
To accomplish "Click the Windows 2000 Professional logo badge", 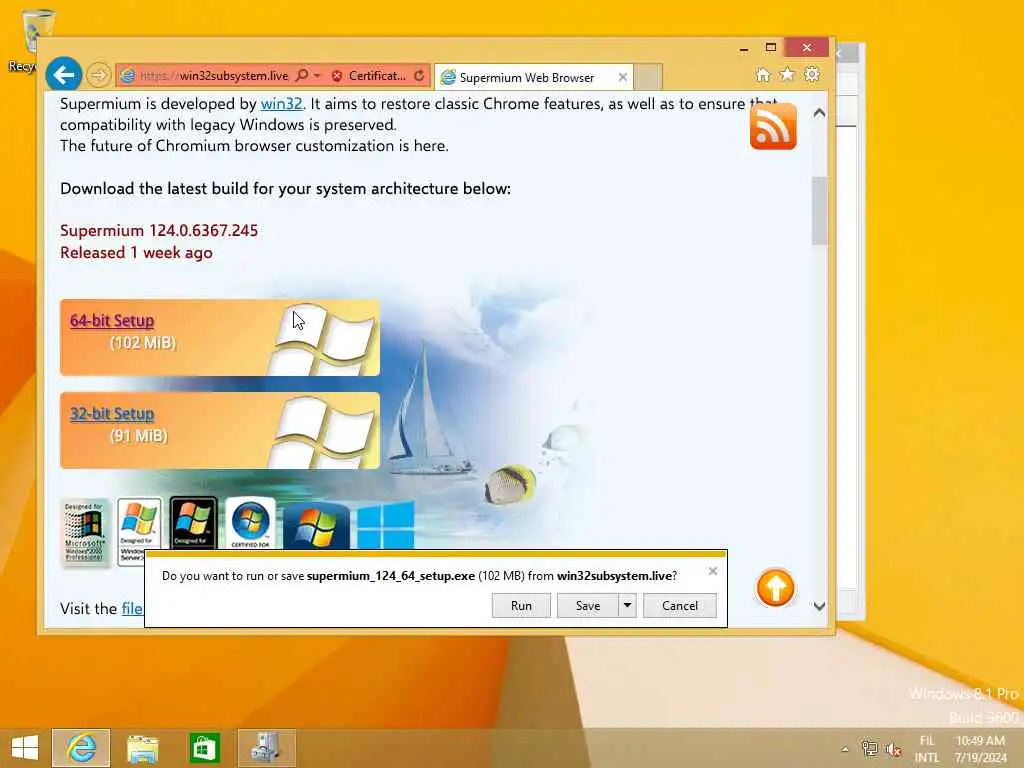I will pyautogui.click(x=84, y=532).
